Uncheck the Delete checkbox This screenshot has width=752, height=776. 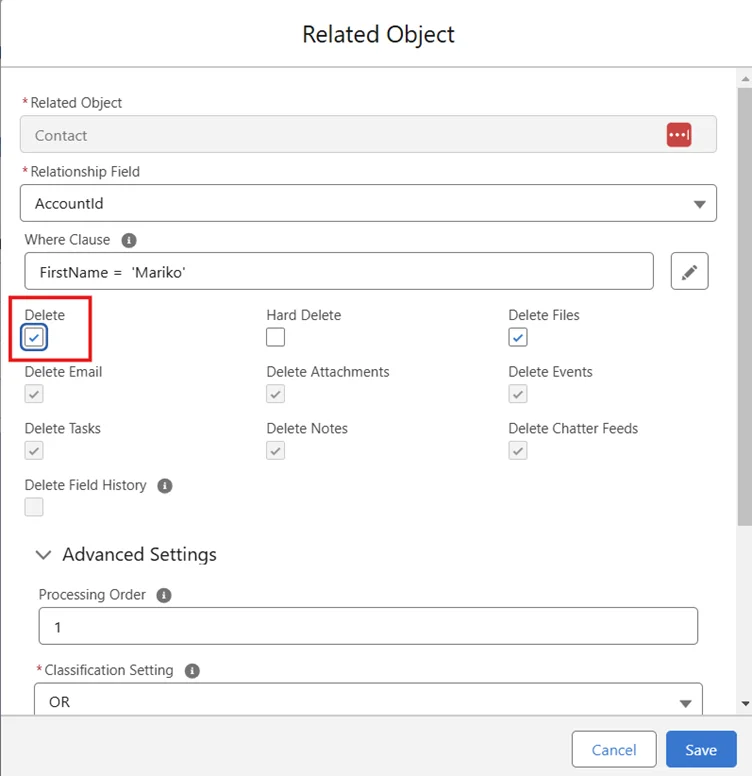tap(35, 338)
